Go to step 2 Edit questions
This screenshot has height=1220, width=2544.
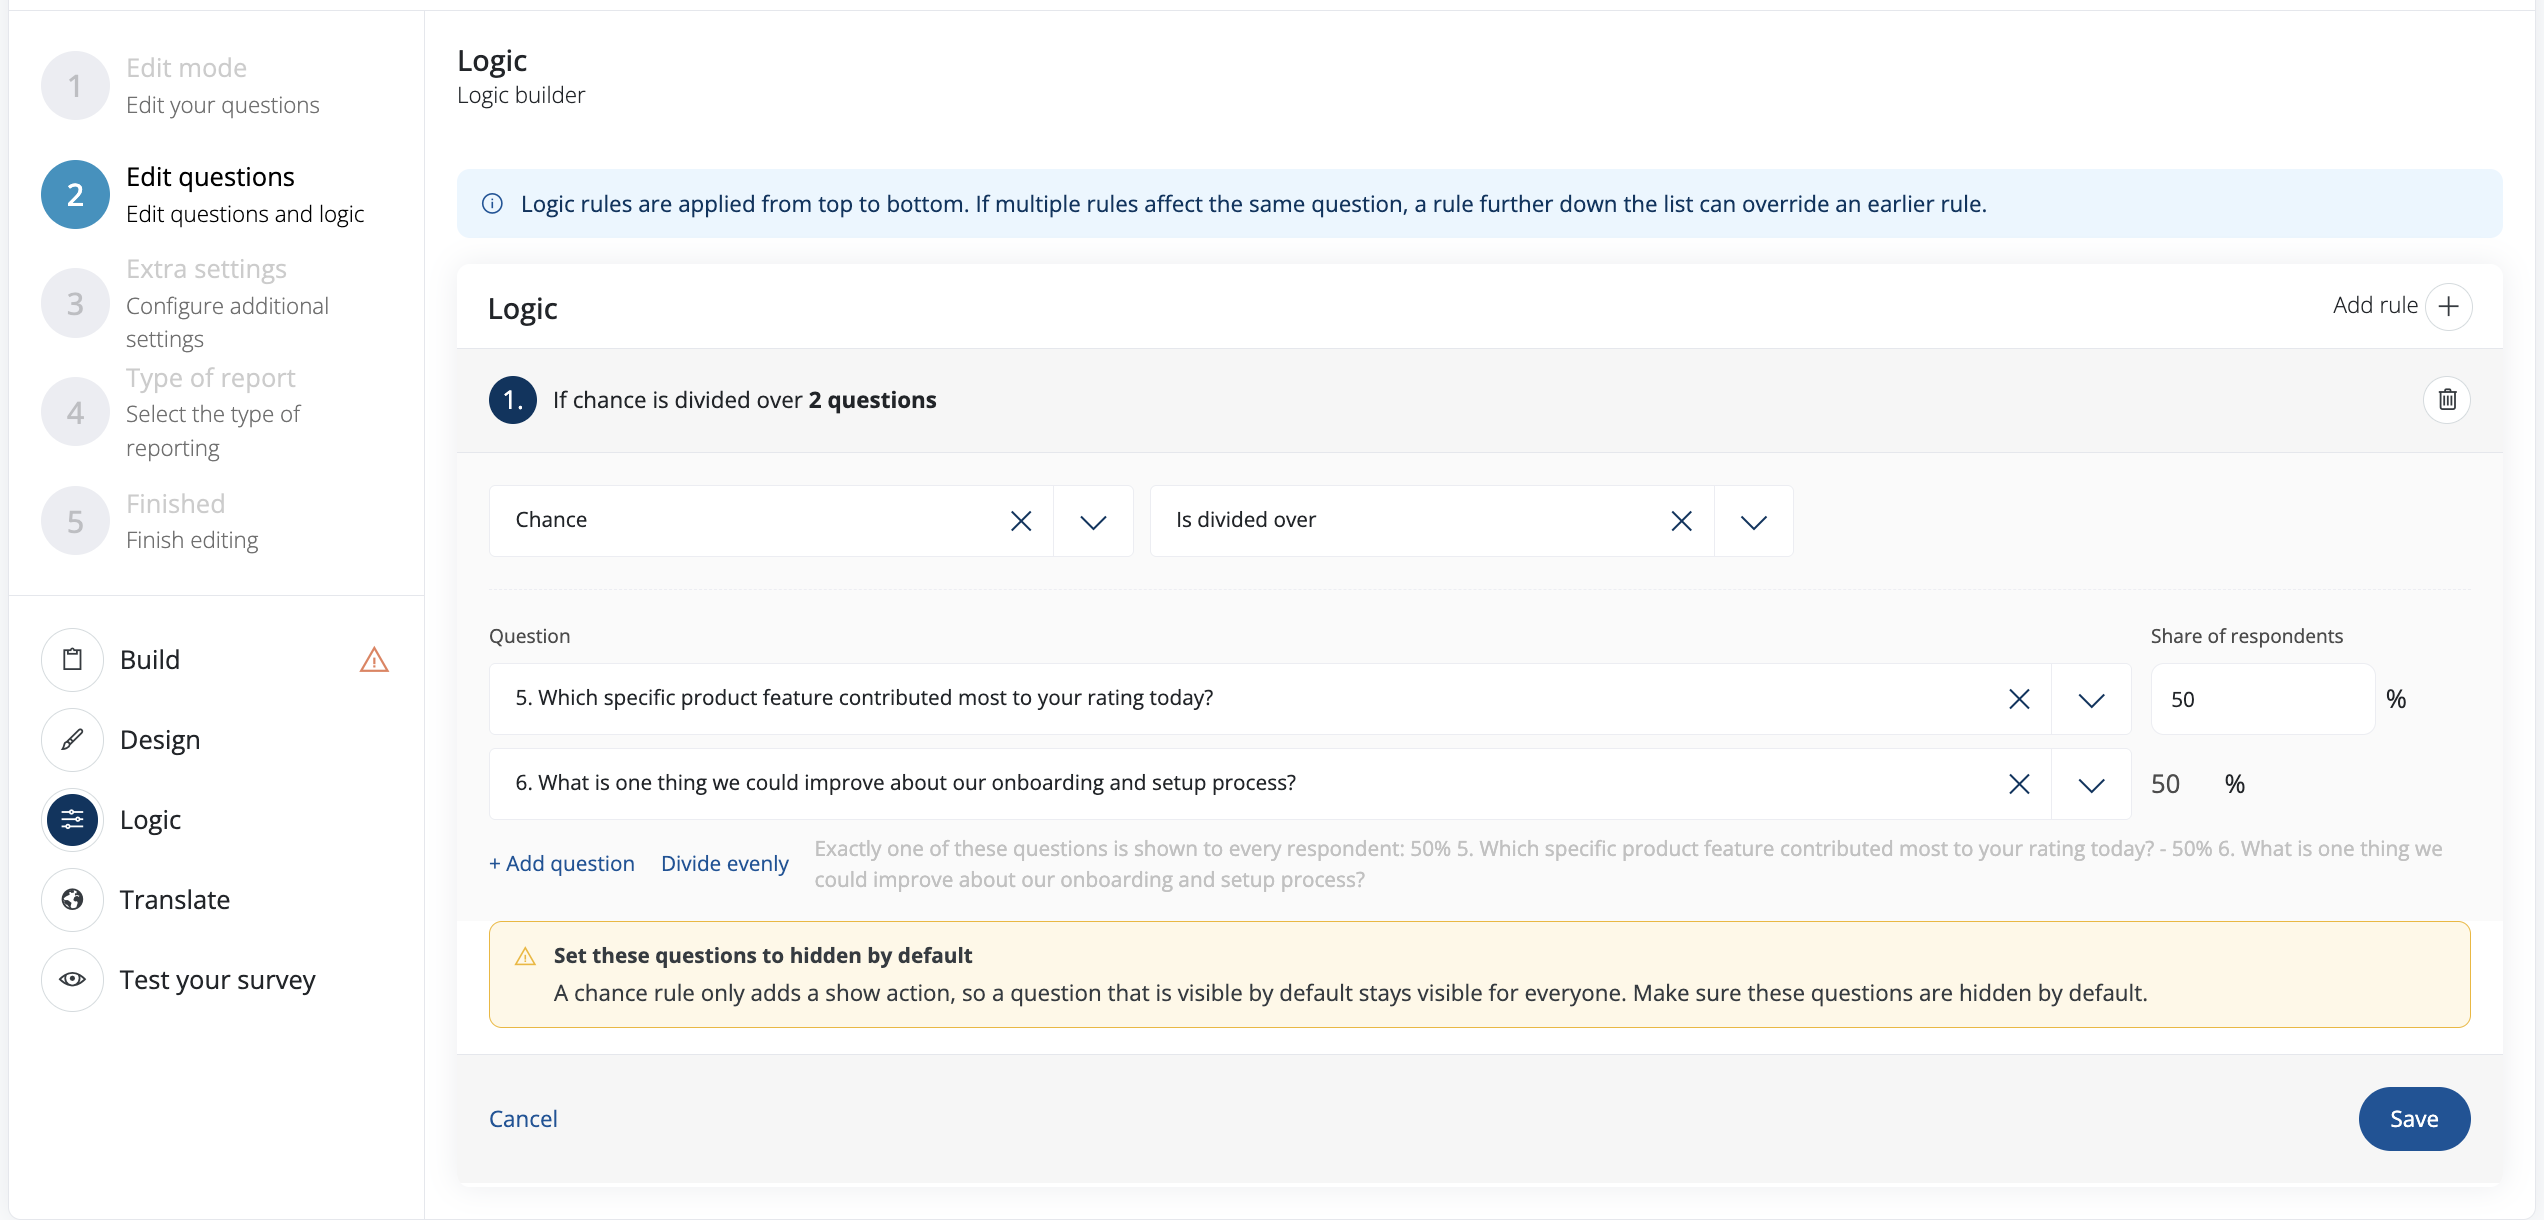[x=203, y=195]
